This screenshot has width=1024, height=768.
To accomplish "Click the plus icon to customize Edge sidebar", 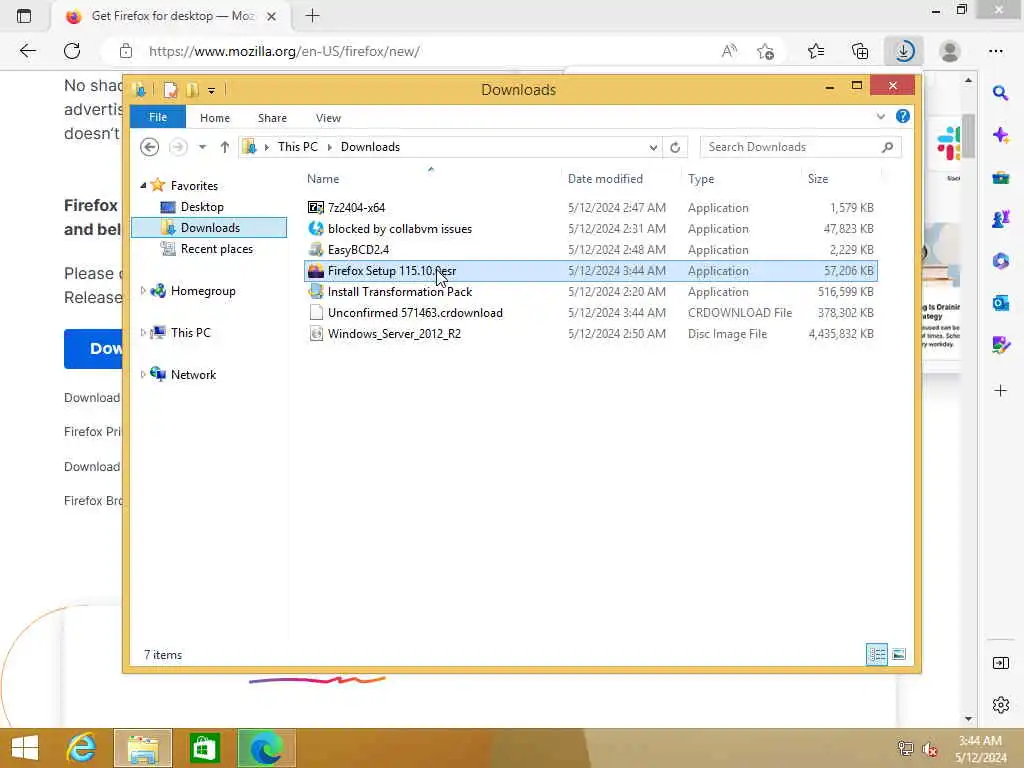I will tap(1000, 391).
